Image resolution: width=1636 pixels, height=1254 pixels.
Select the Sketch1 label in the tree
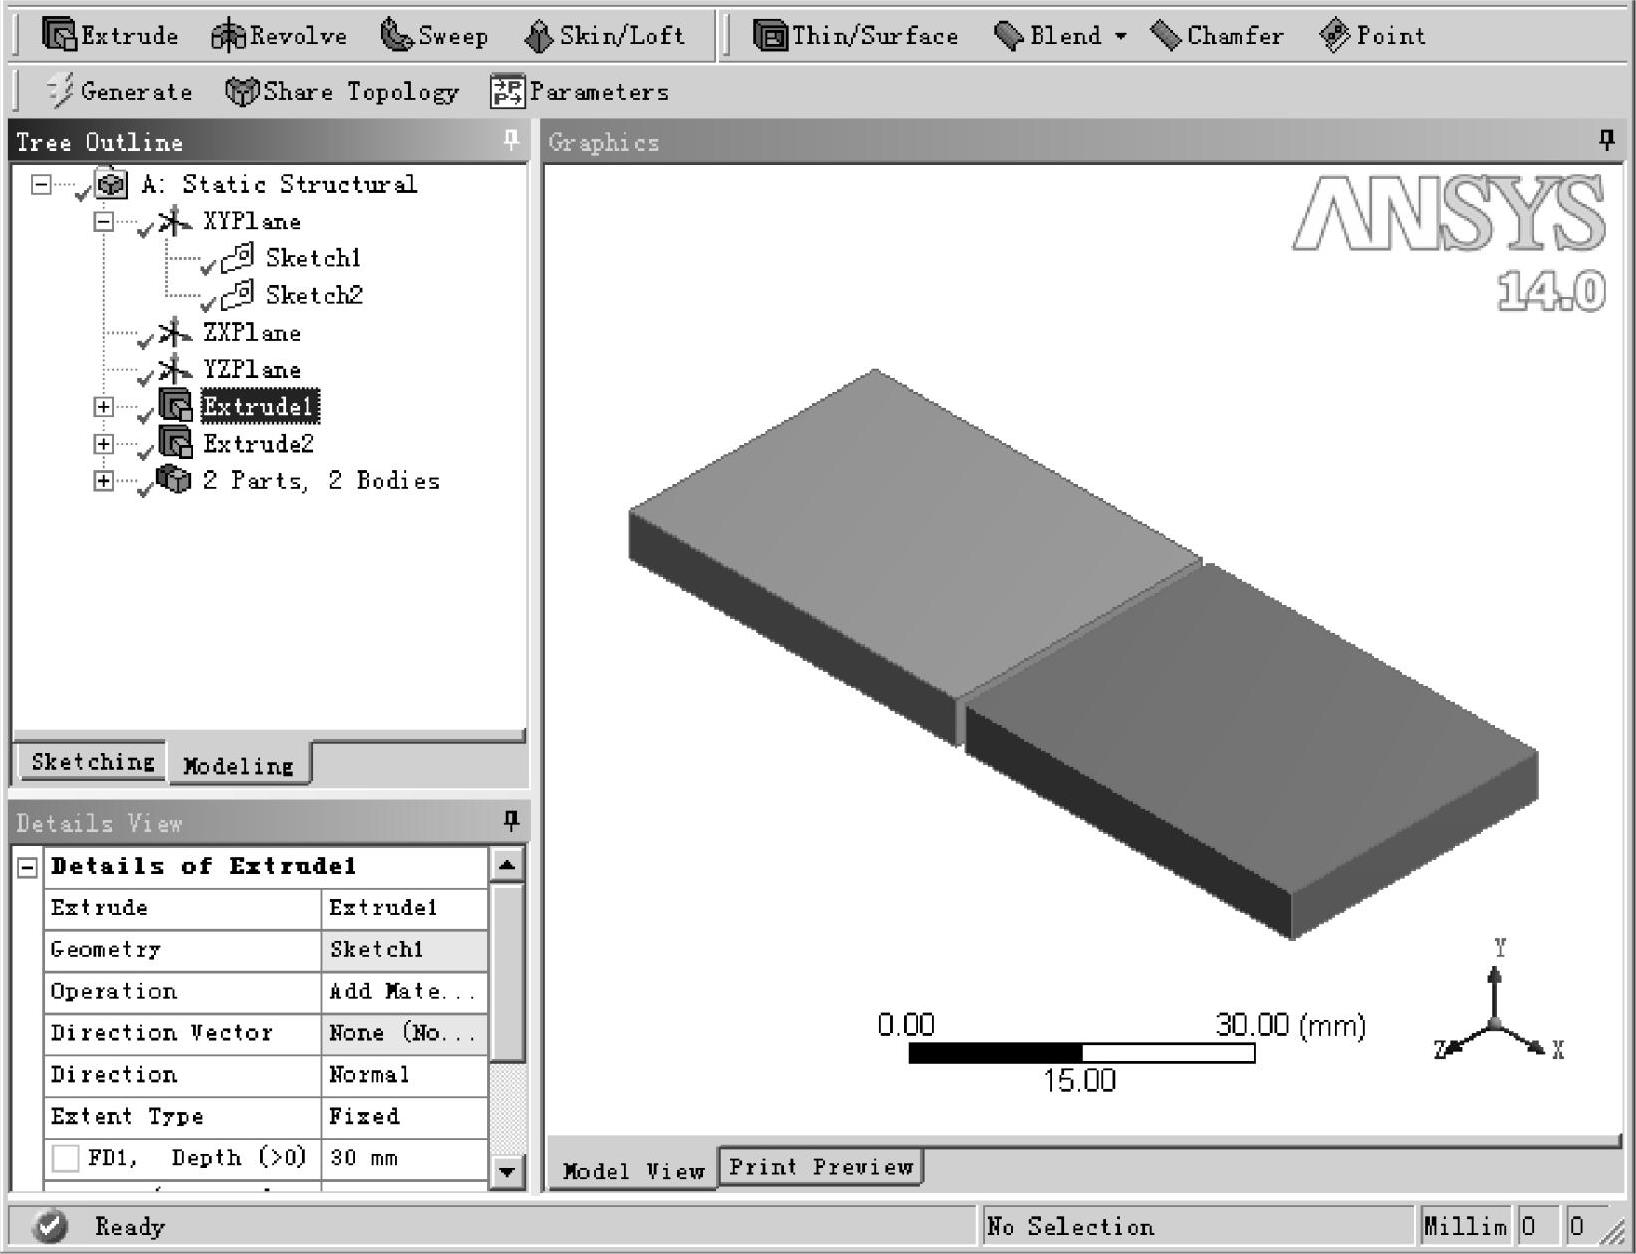(313, 258)
